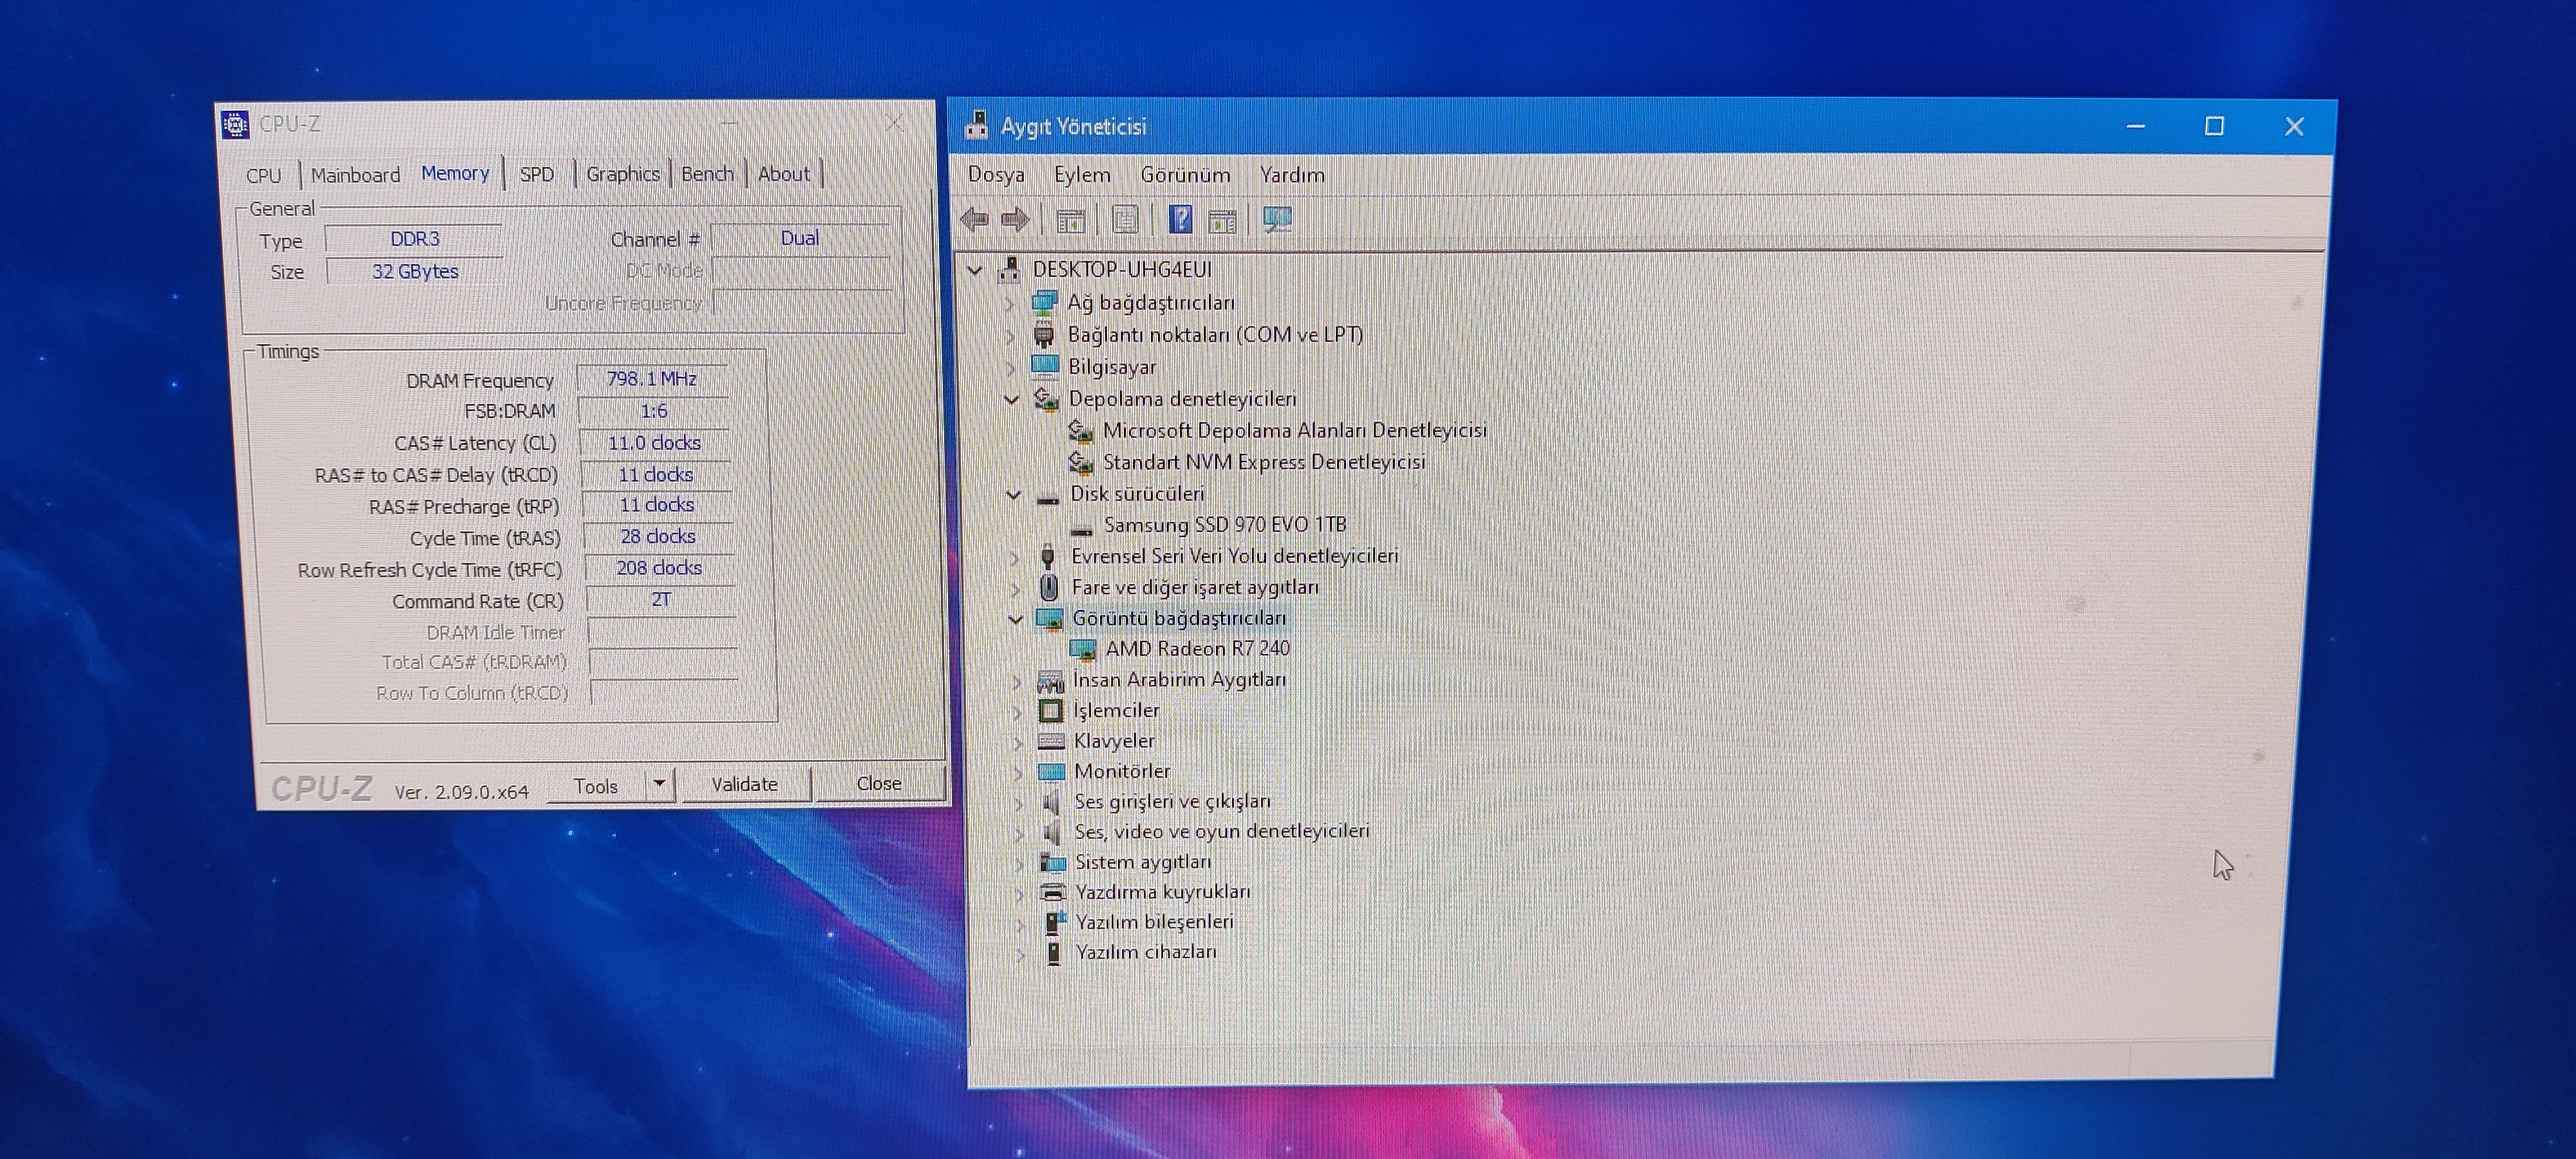Click the Klavyeler keyboard icon
The width and height of the screenshot is (2576, 1159).
pos(1051,741)
